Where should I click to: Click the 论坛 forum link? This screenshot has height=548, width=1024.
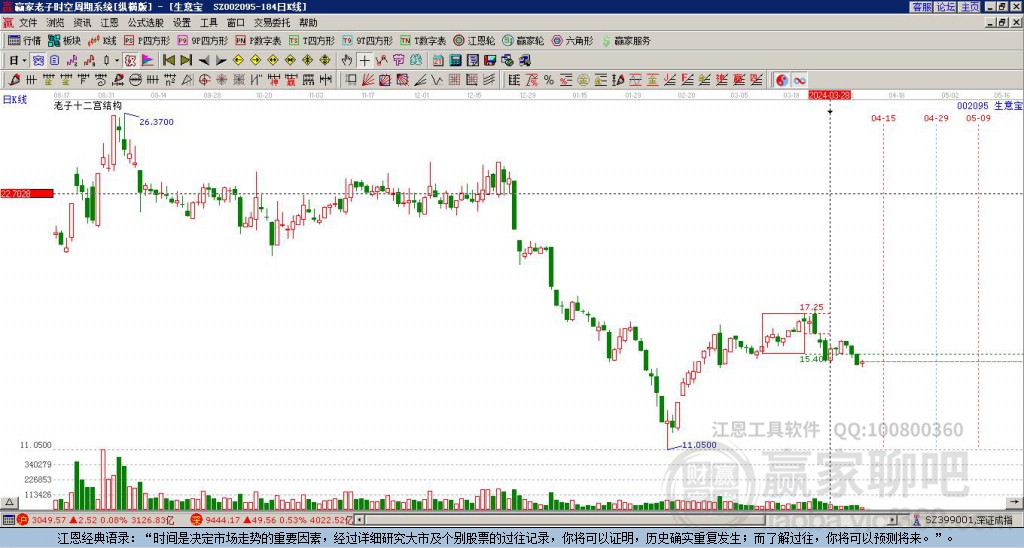945,7
